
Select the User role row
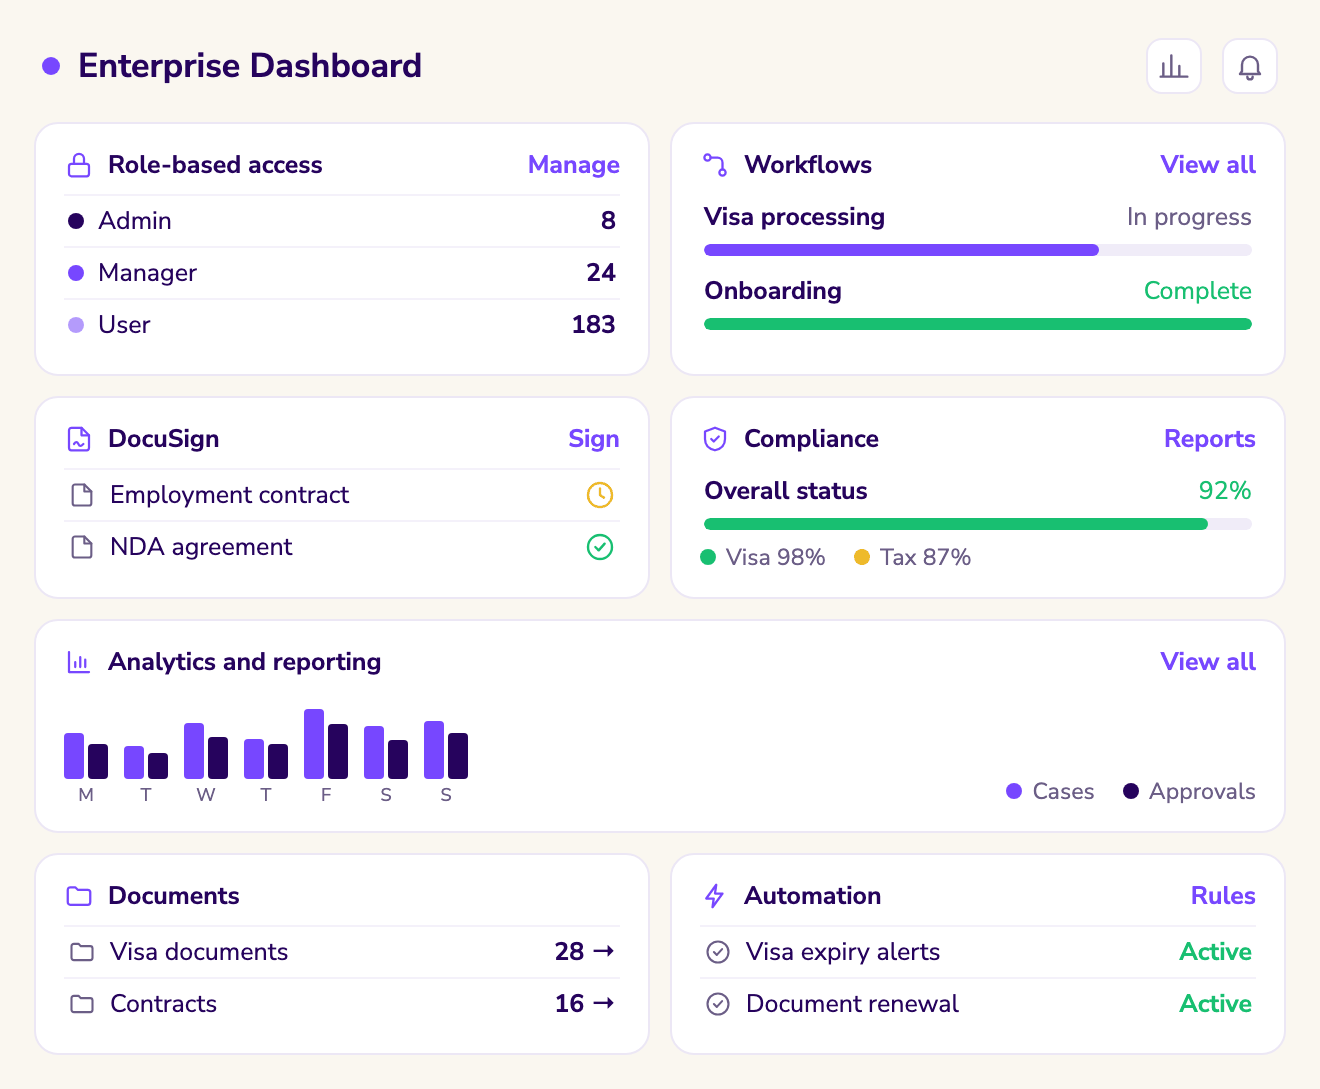[342, 325]
